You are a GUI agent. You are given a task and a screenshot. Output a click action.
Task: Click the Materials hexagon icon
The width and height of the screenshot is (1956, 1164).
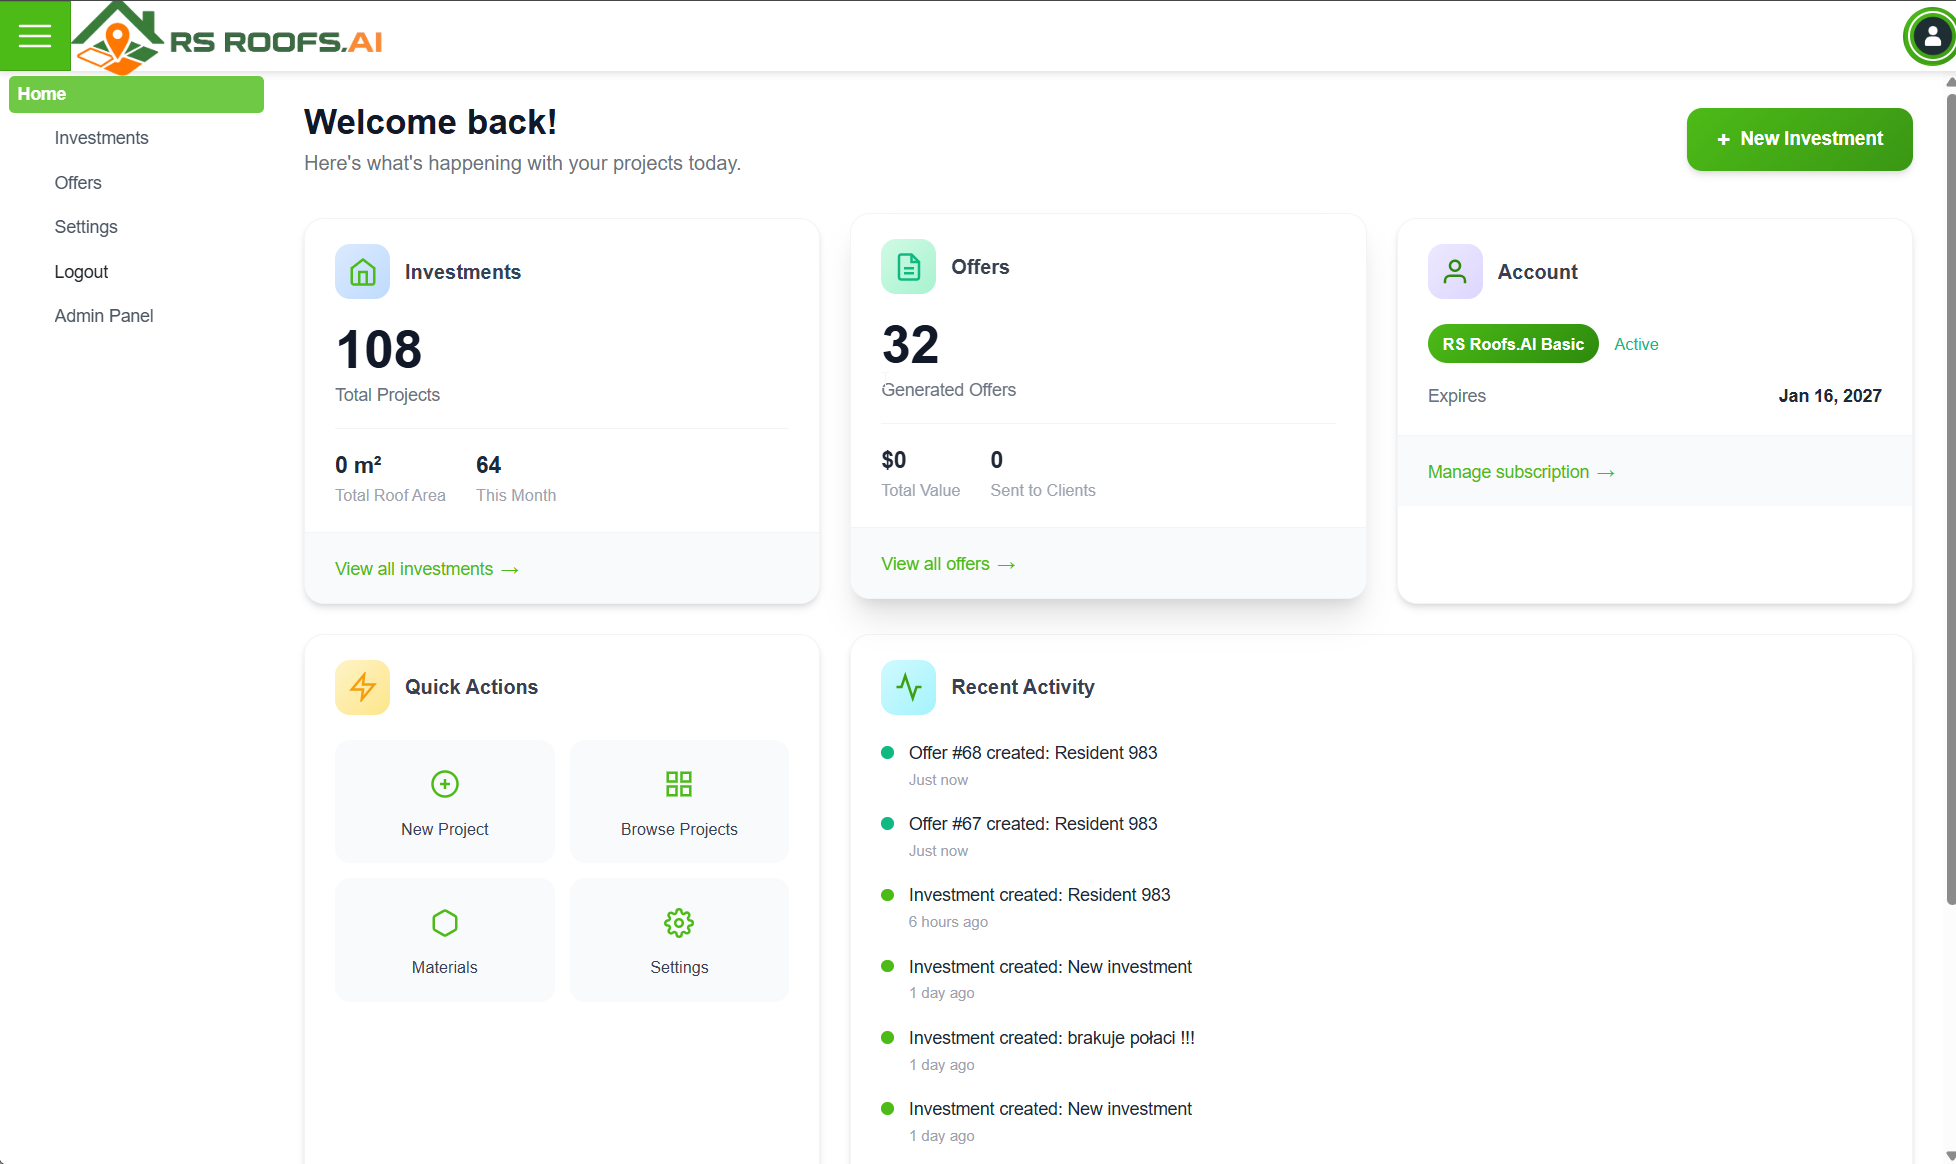tap(444, 922)
